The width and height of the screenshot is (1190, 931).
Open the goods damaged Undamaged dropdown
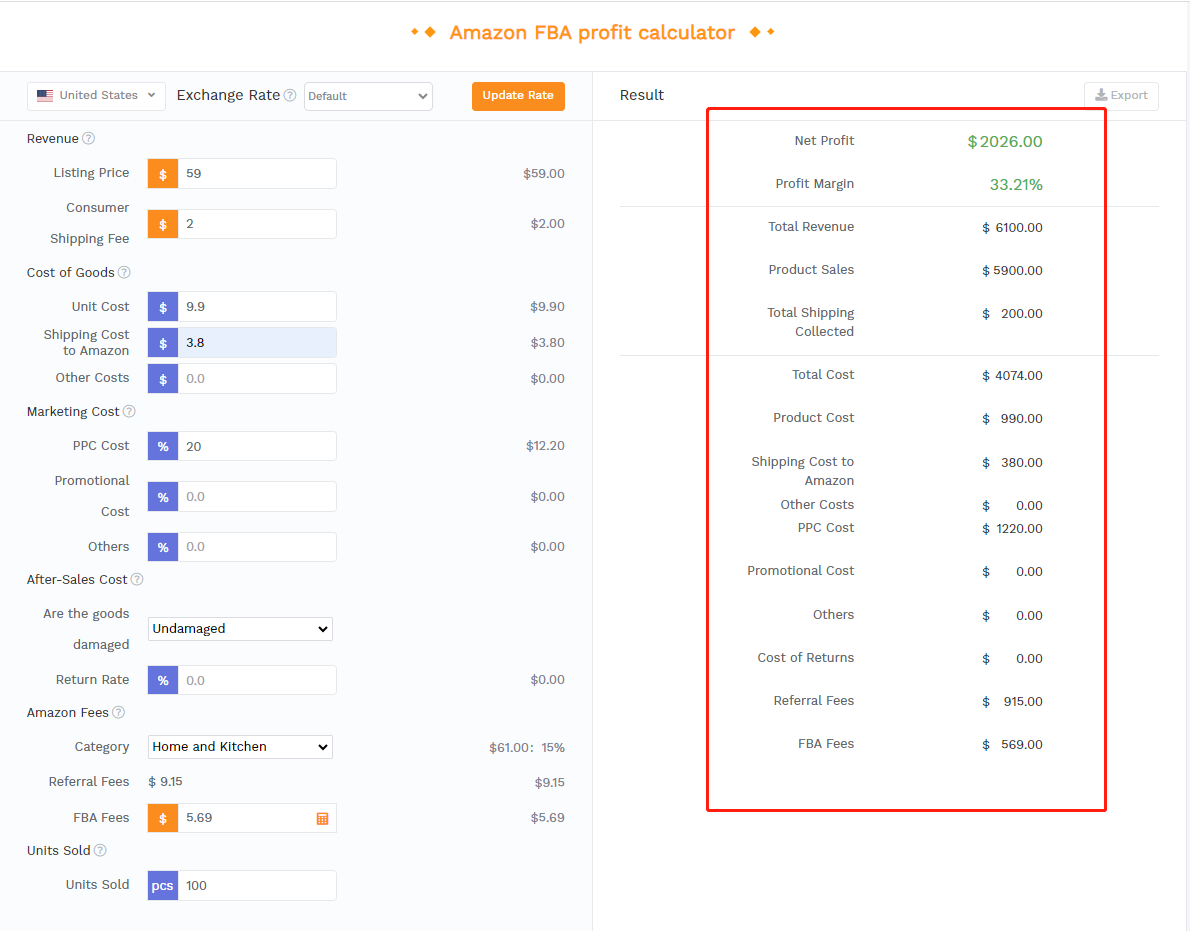(240, 629)
